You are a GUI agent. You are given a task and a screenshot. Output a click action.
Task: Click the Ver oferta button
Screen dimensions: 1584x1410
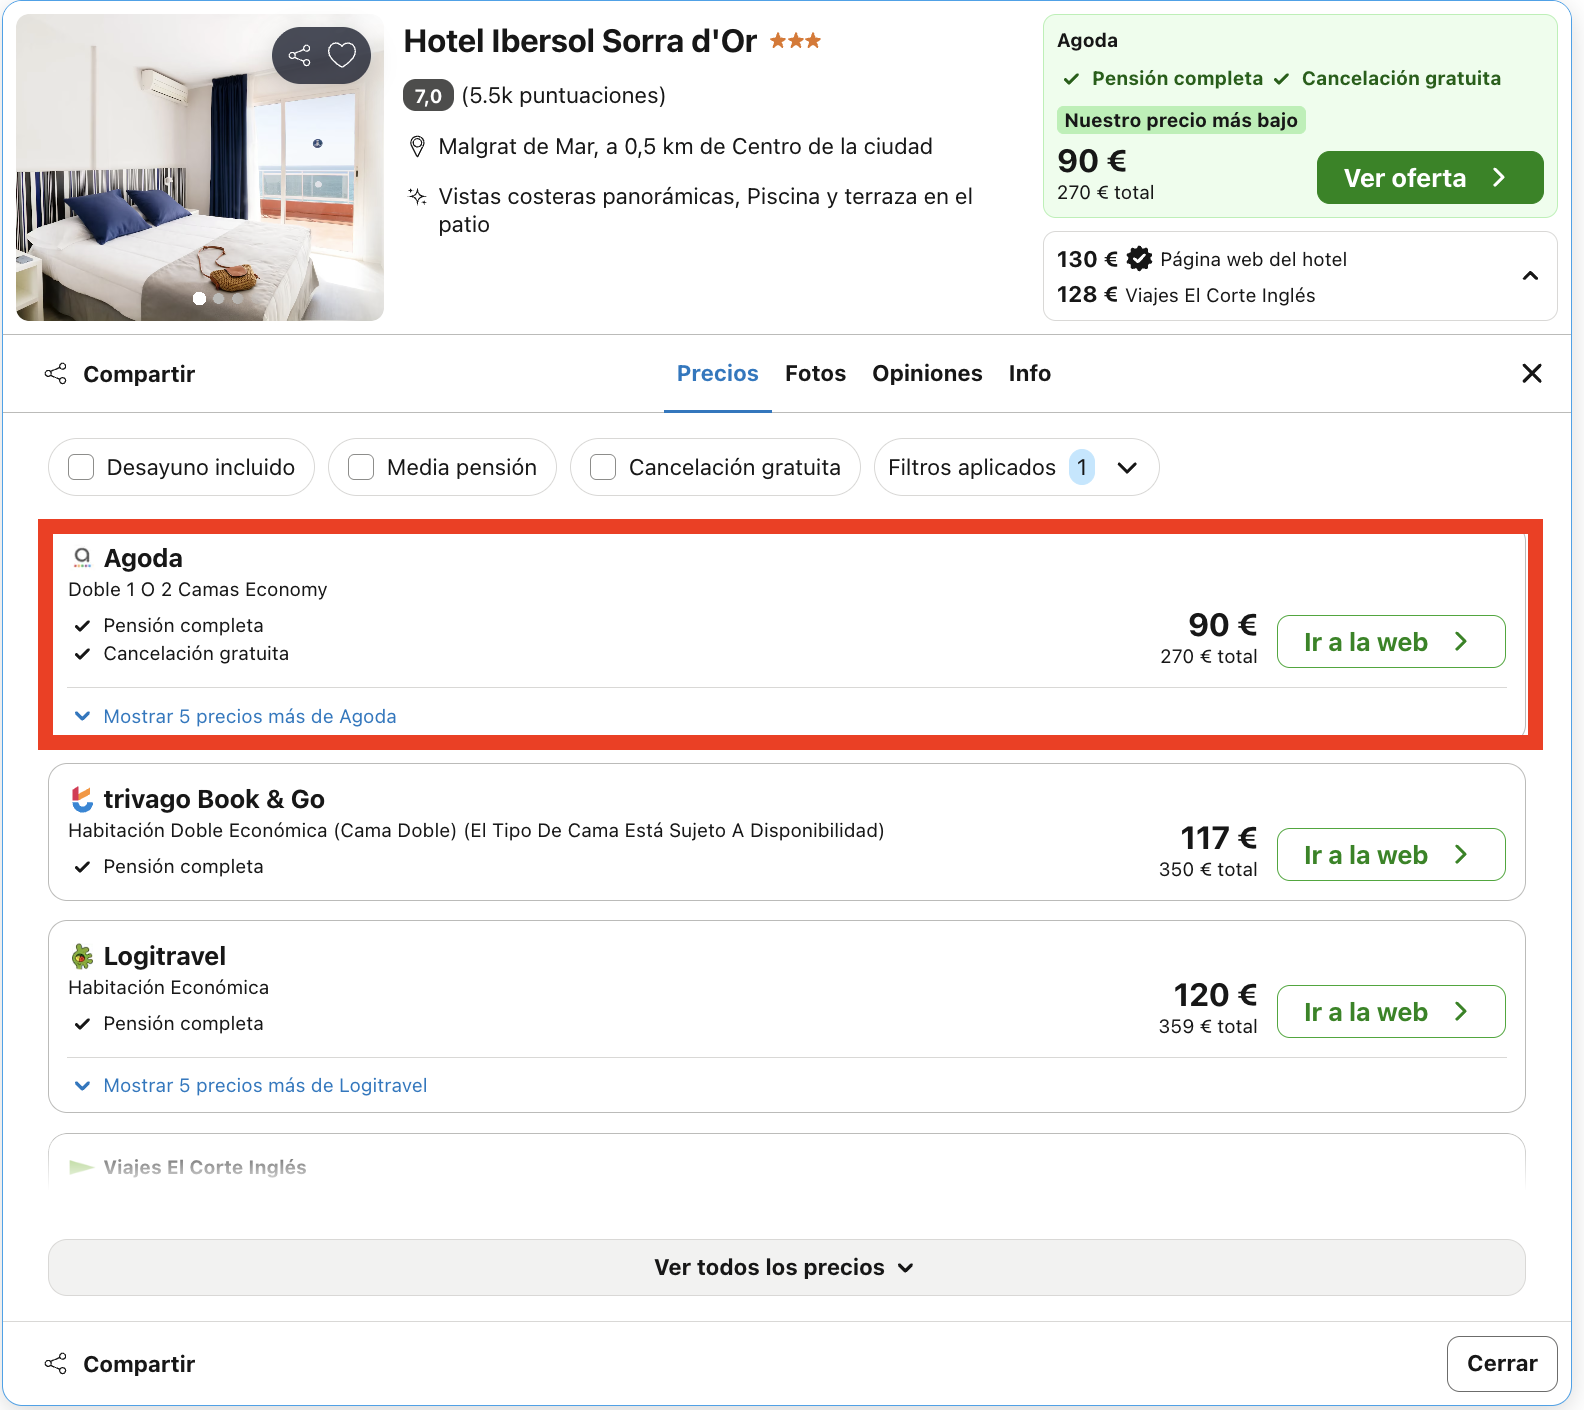click(x=1429, y=178)
